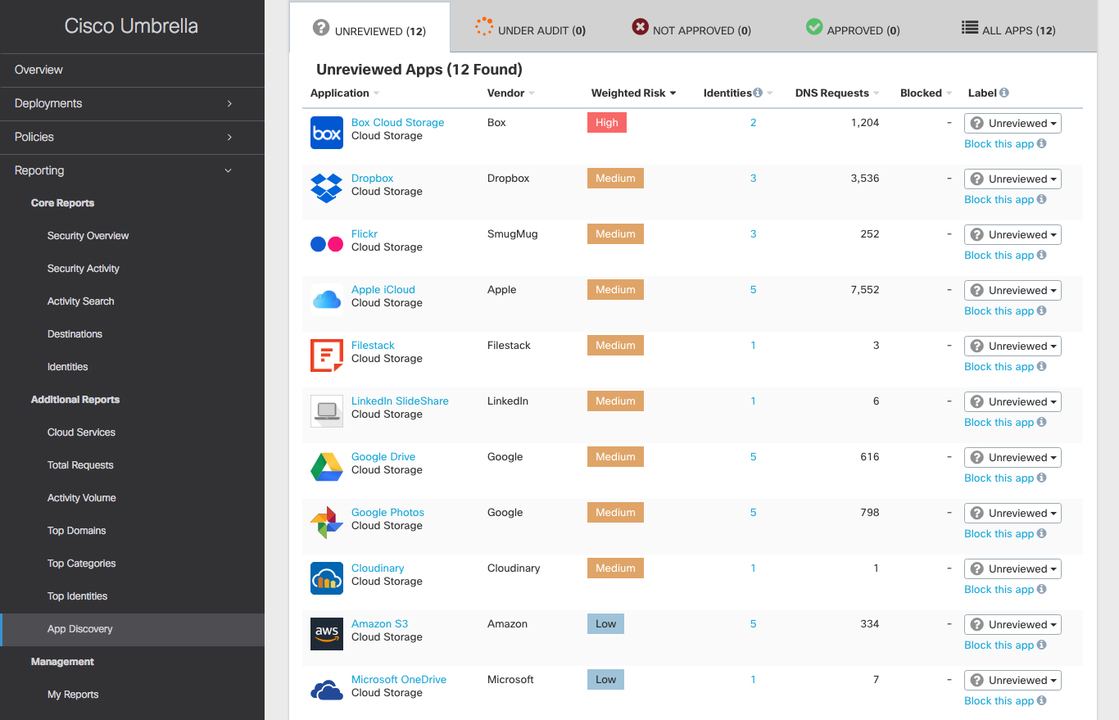The height and width of the screenshot is (720, 1119).
Task: Click the Medium risk badge for Flickr
Action: pyautogui.click(x=615, y=233)
